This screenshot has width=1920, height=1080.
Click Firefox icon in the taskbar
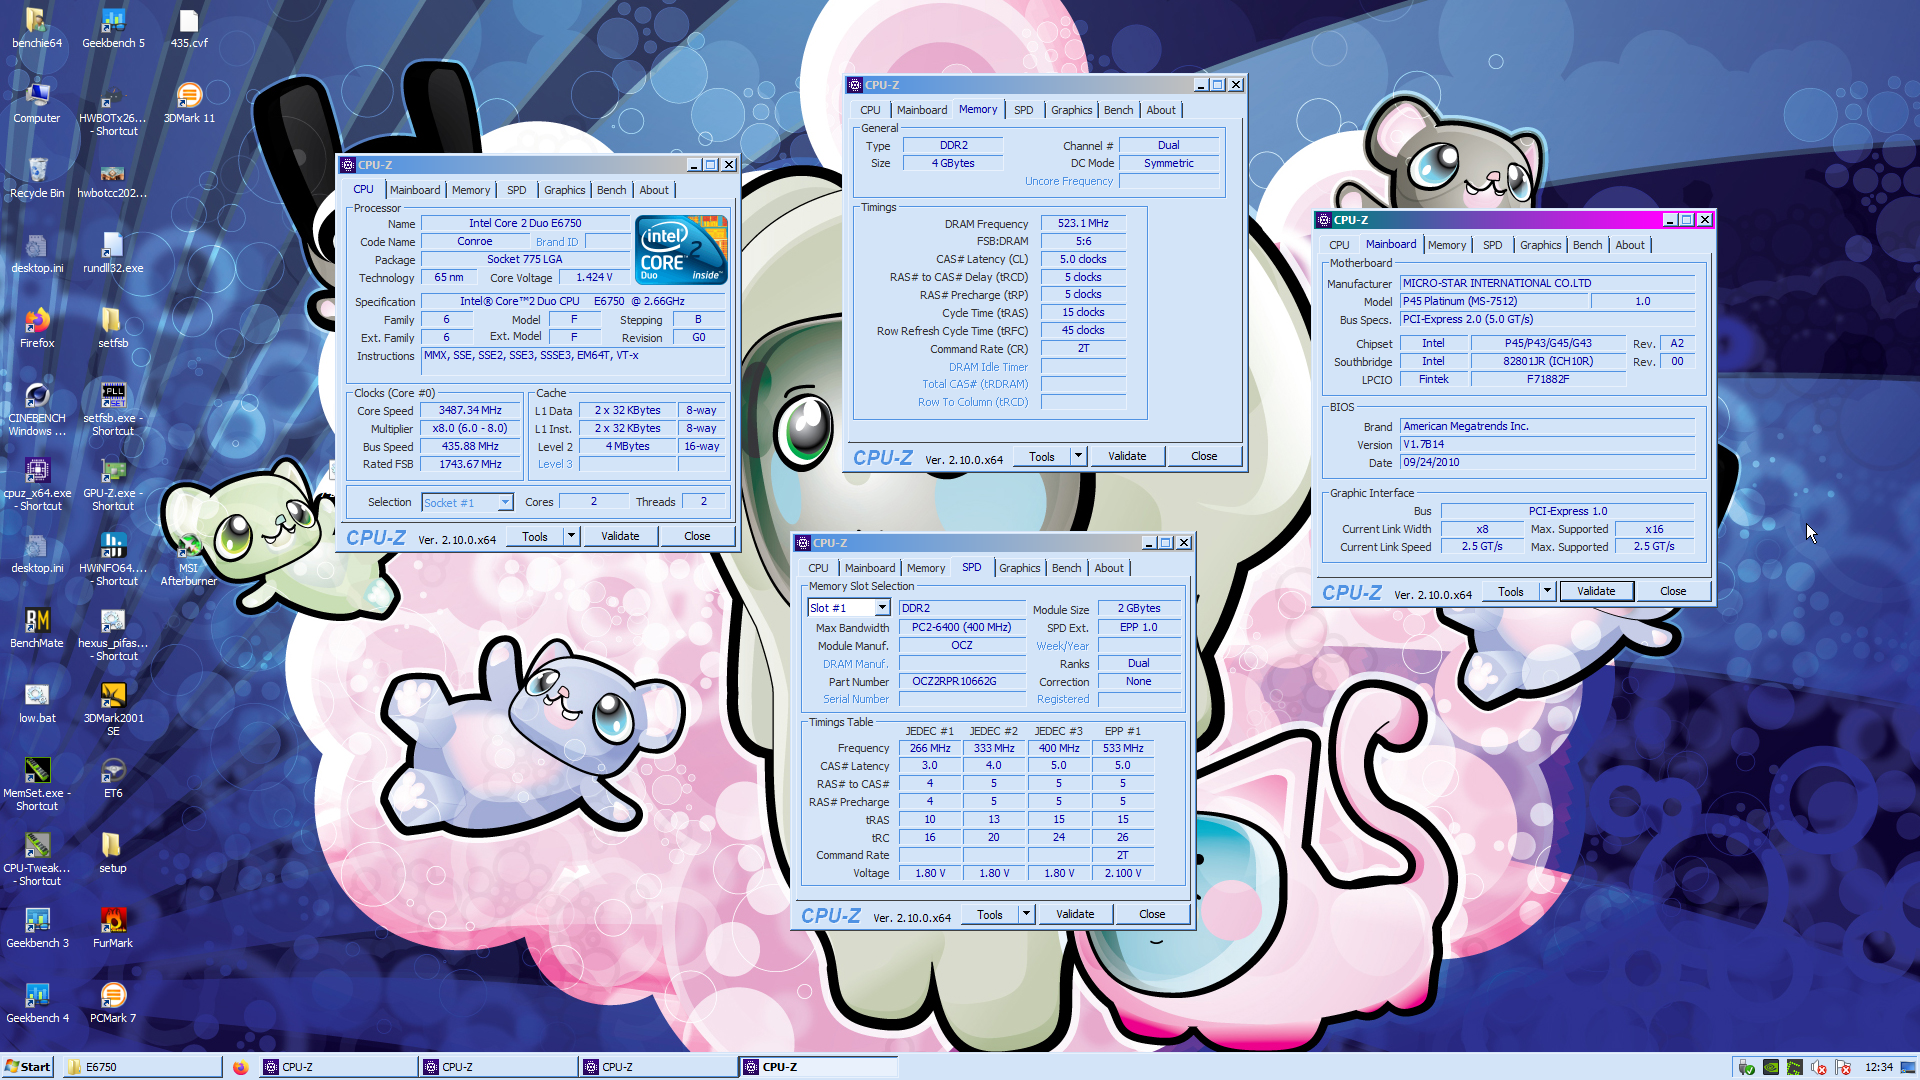[240, 1067]
